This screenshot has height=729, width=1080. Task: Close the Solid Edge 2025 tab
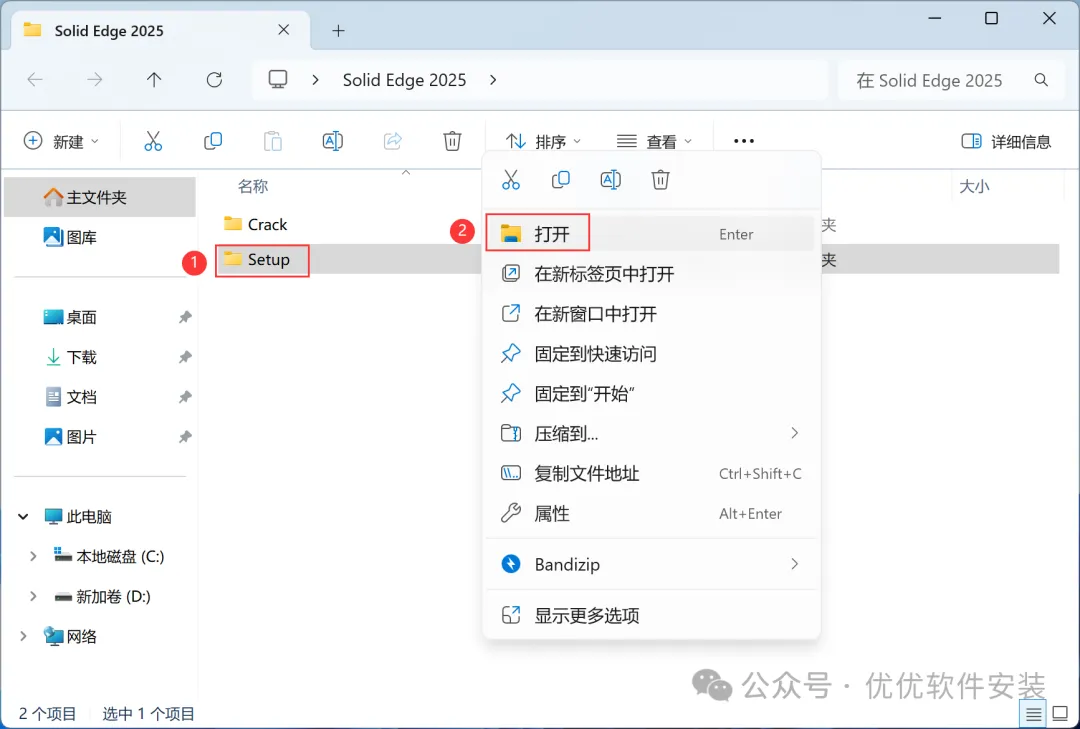(284, 30)
